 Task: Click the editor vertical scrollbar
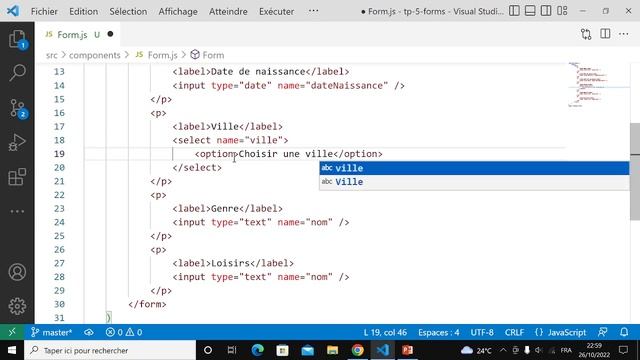pyautogui.click(x=635, y=171)
